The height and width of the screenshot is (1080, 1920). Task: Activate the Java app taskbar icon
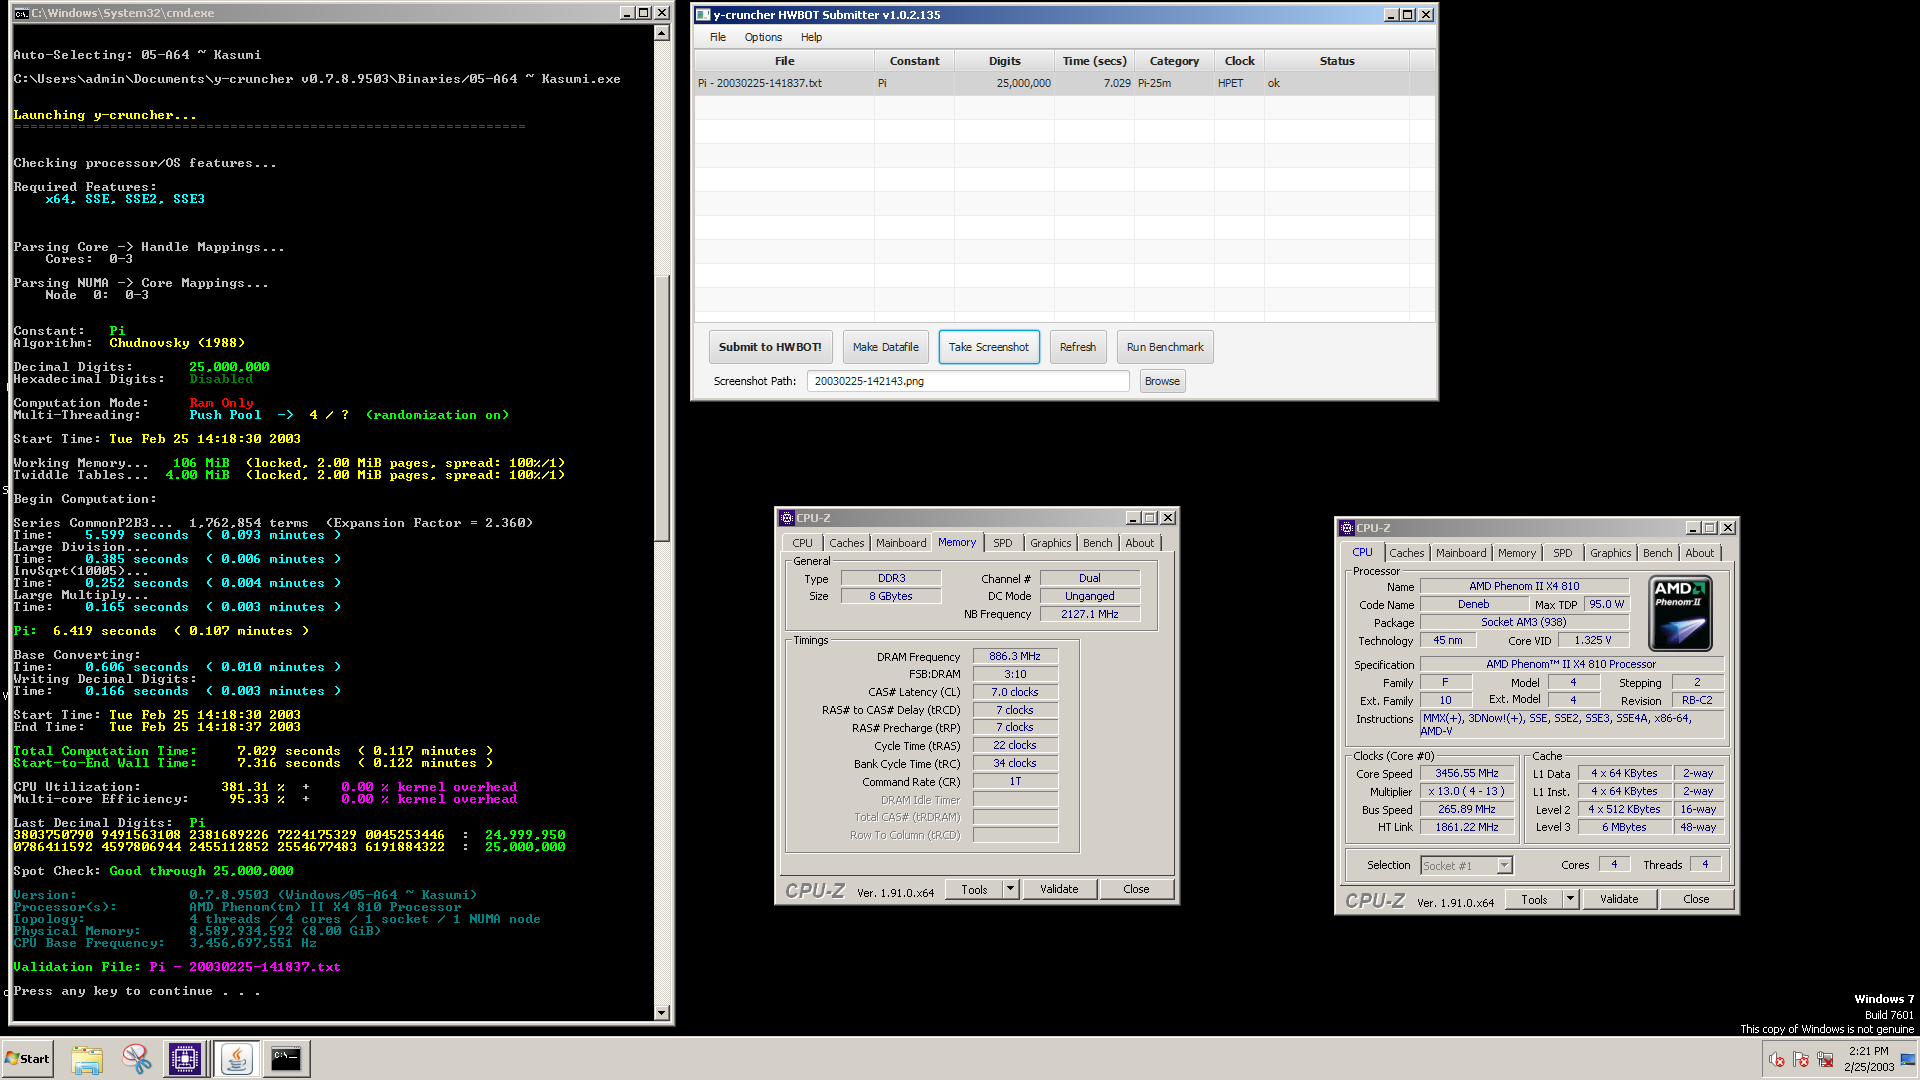click(237, 1059)
